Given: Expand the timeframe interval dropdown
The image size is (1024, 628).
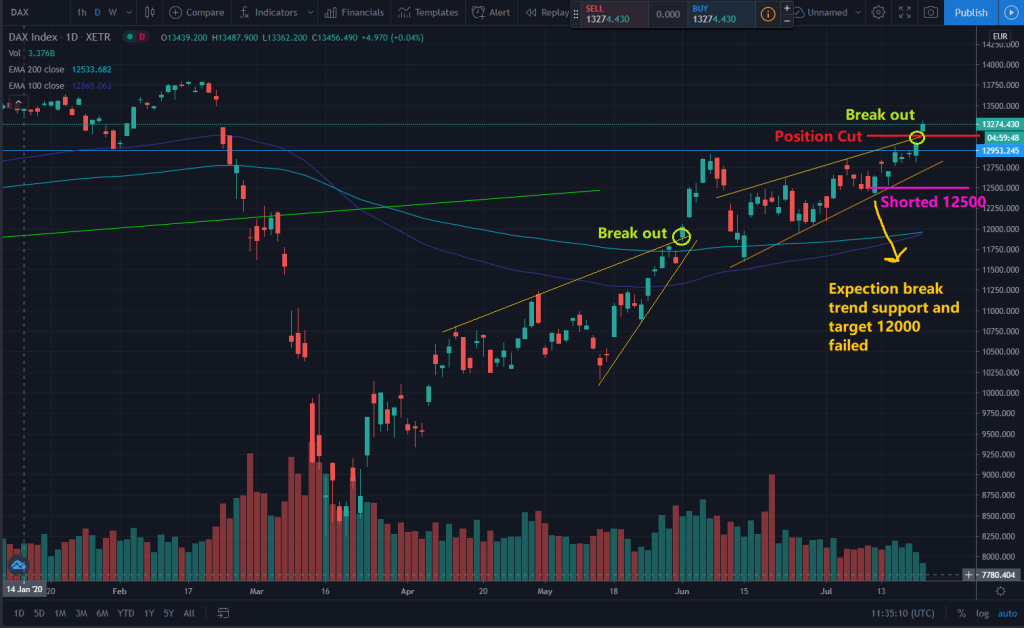Looking at the screenshot, I should (x=127, y=13).
